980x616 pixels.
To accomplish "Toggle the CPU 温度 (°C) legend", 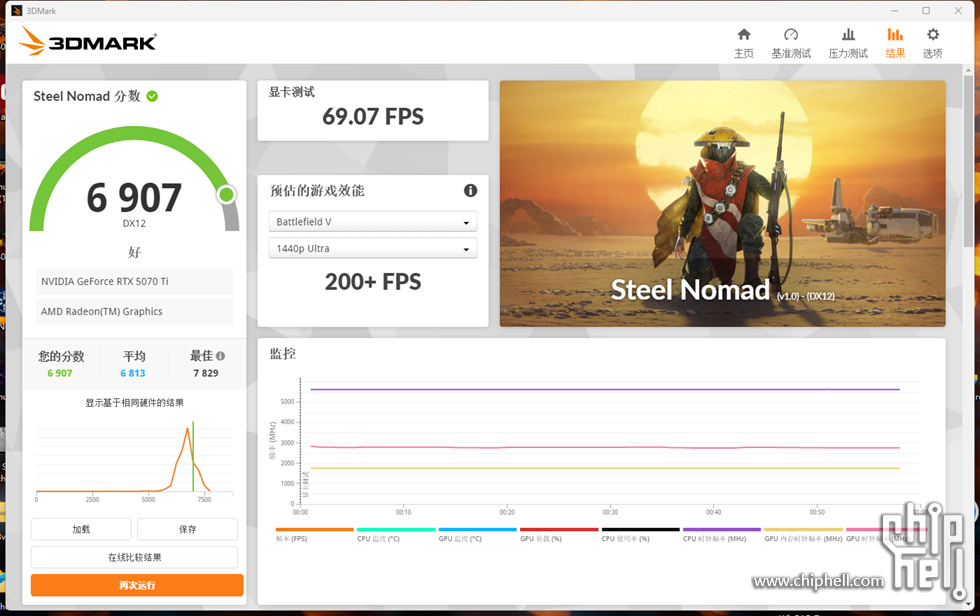I will coord(396,535).
